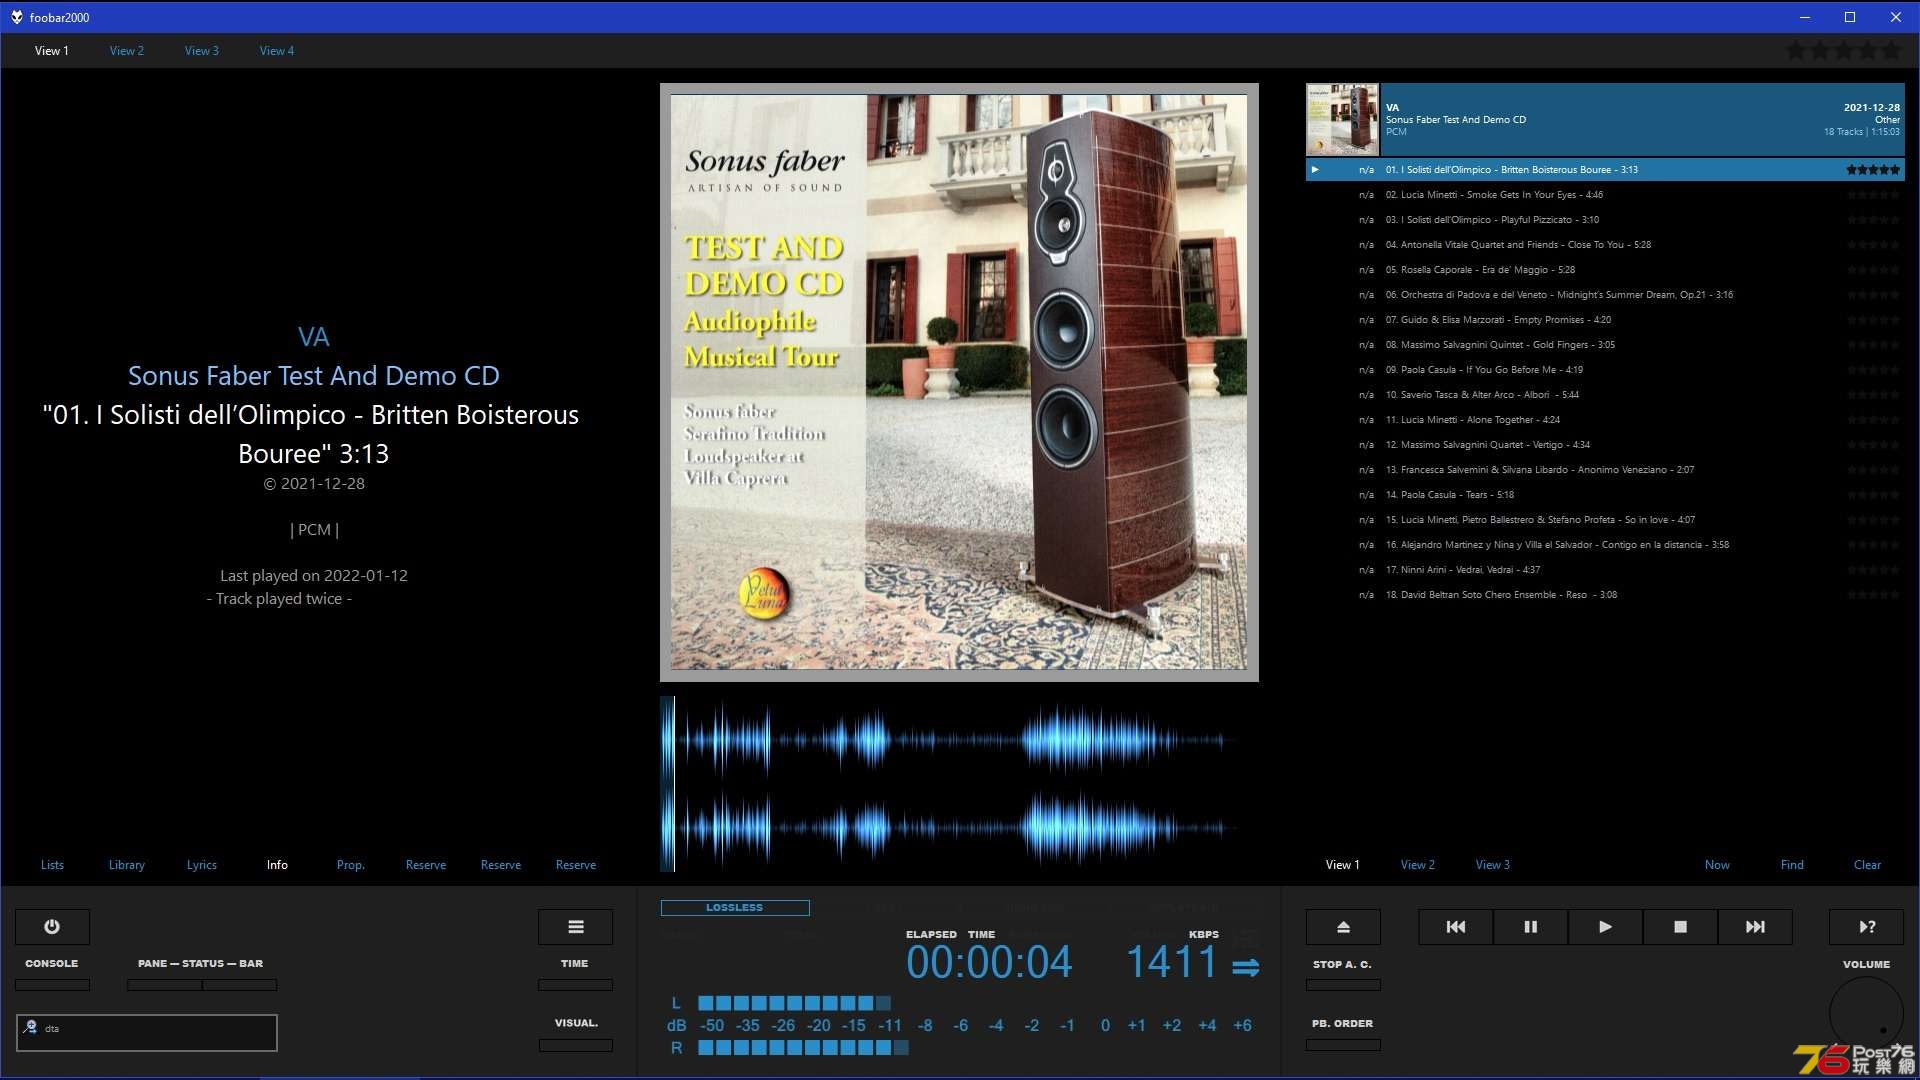1920x1080 pixels.
Task: Toggle the PANE bar on the left half
Action: pos(164,985)
